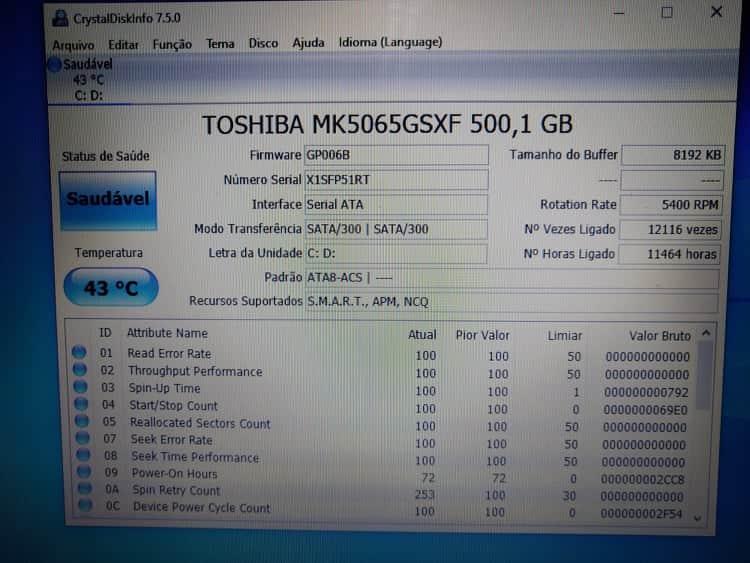Select the Device Power Cycle Count row text
Screen dimensions: 750x563
click(x=202, y=508)
